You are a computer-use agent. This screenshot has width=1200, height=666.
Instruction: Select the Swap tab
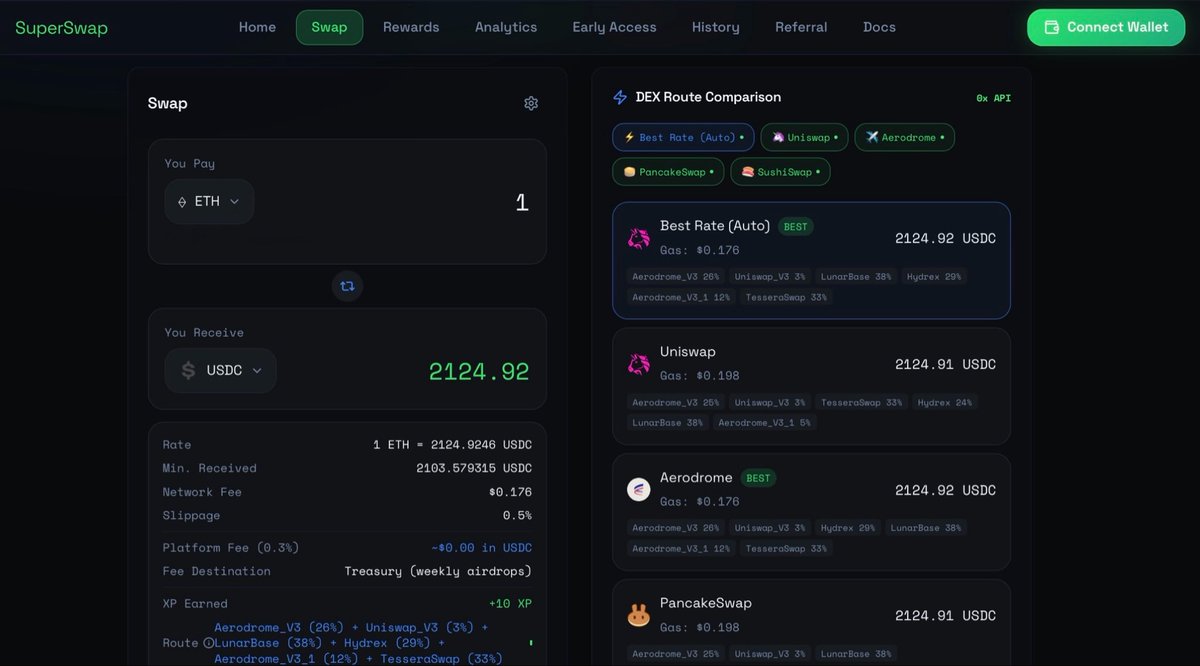(x=329, y=27)
